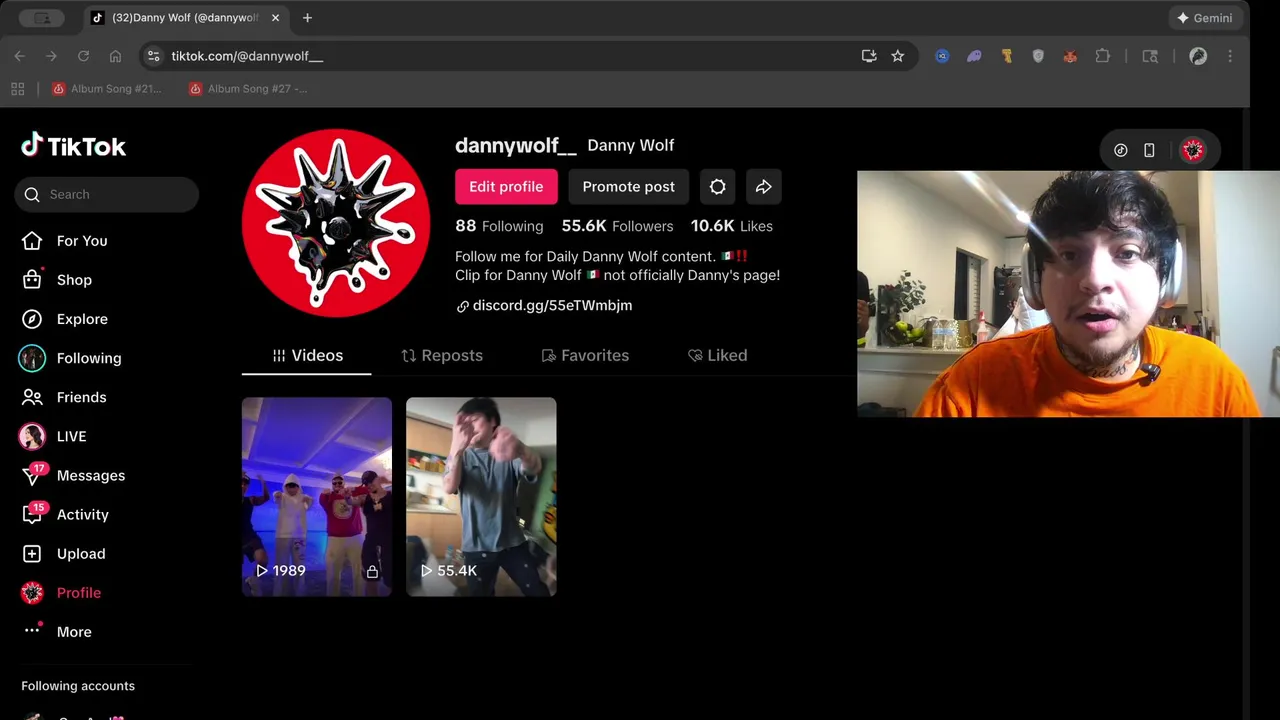Open bookmark Album Song #21
1280x720 pixels.
click(107, 89)
